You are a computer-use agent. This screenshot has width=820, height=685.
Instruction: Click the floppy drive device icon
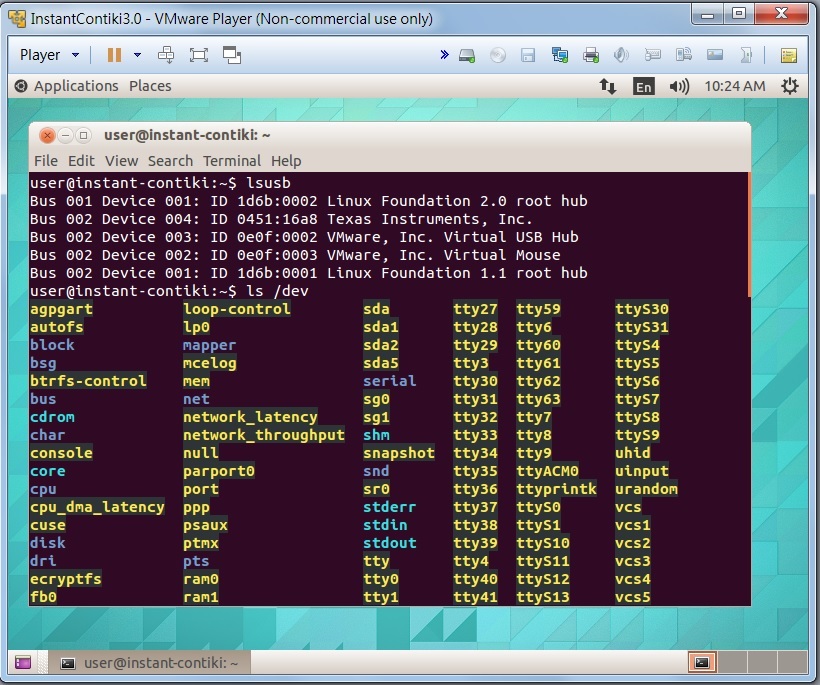point(528,55)
